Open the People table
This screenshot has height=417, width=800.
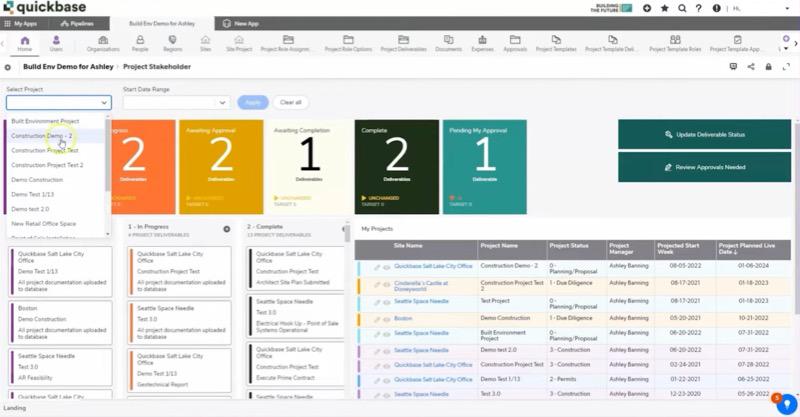[x=140, y=43]
